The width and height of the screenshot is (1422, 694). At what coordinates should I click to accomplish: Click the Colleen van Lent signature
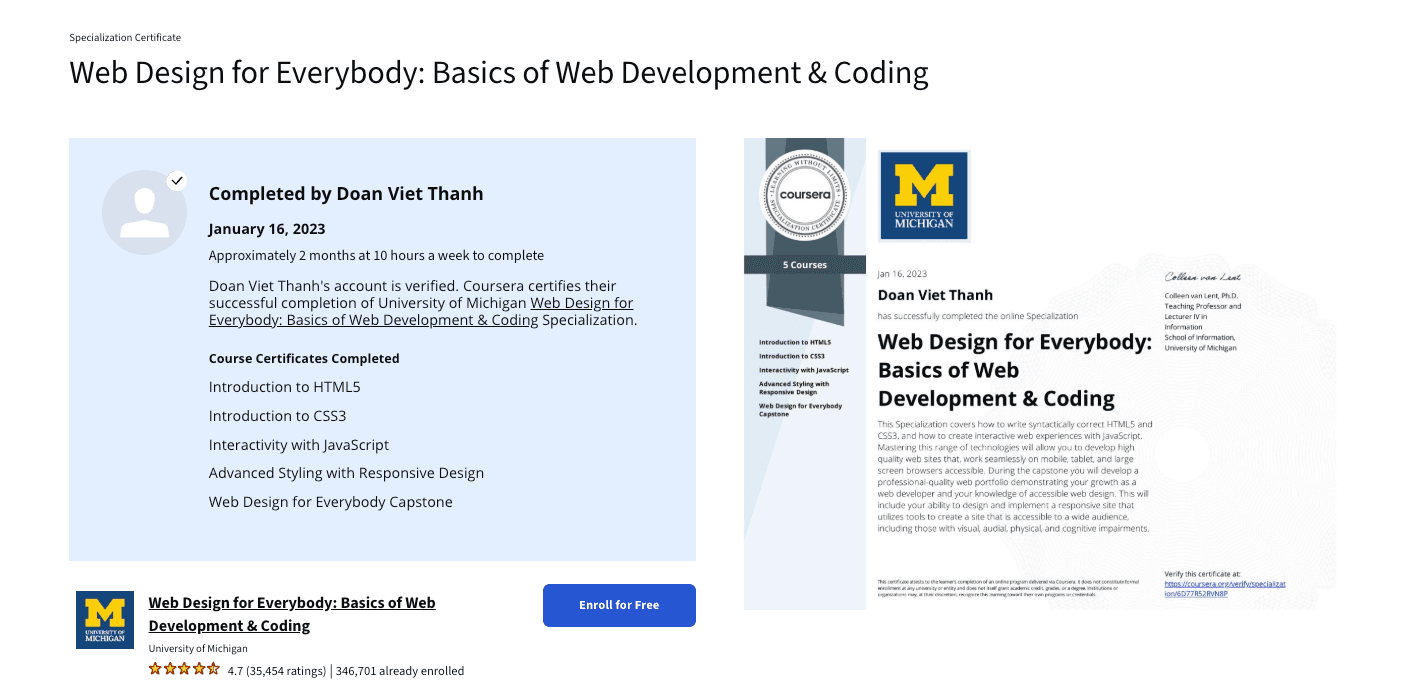[1202, 276]
